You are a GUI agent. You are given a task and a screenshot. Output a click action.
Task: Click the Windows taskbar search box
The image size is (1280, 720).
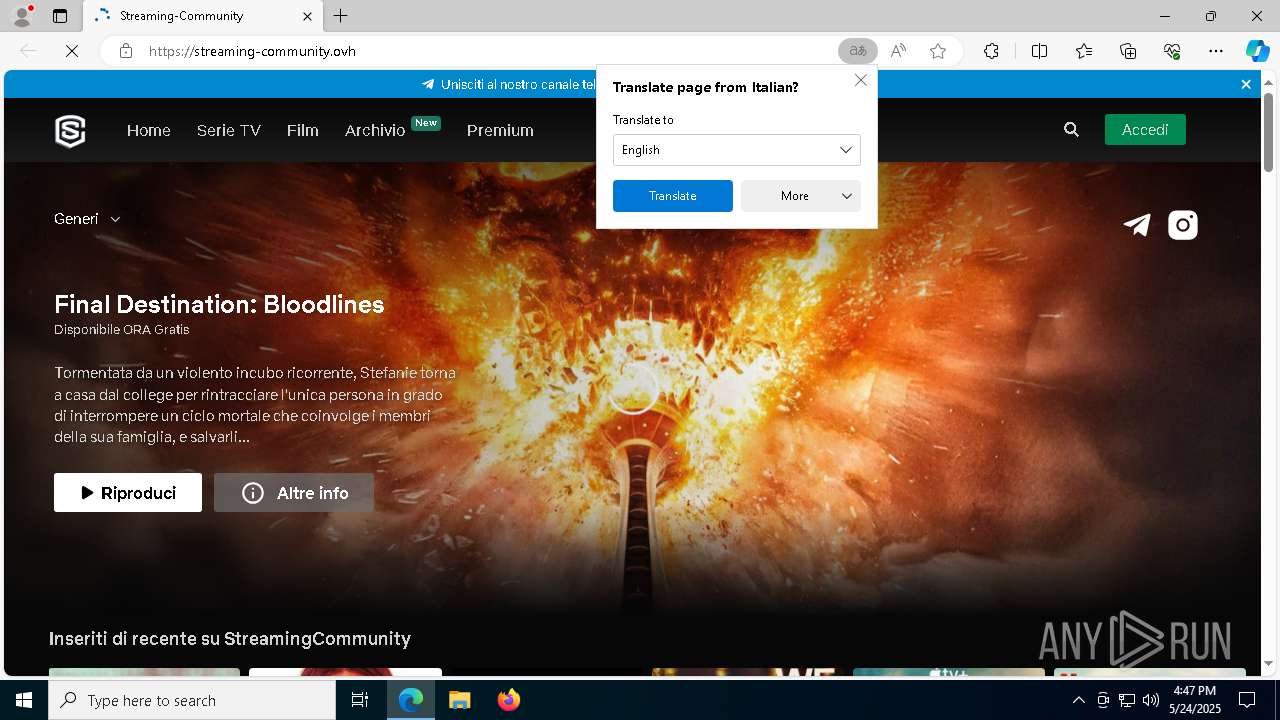pos(192,700)
